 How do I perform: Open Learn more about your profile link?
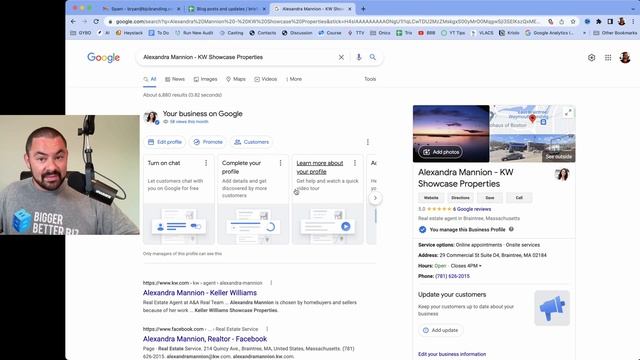(x=320, y=167)
